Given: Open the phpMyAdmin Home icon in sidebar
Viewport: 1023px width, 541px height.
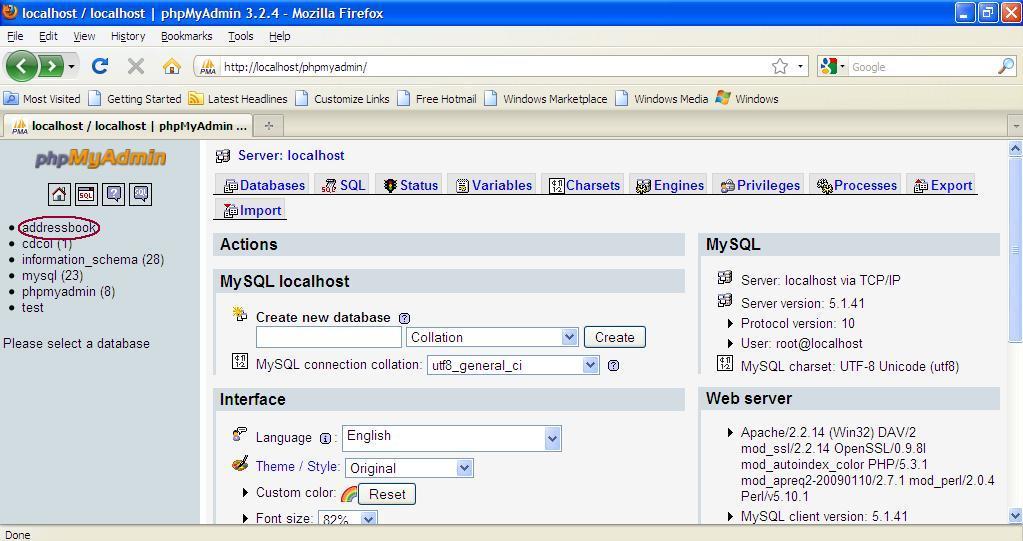Looking at the screenshot, I should (x=59, y=194).
